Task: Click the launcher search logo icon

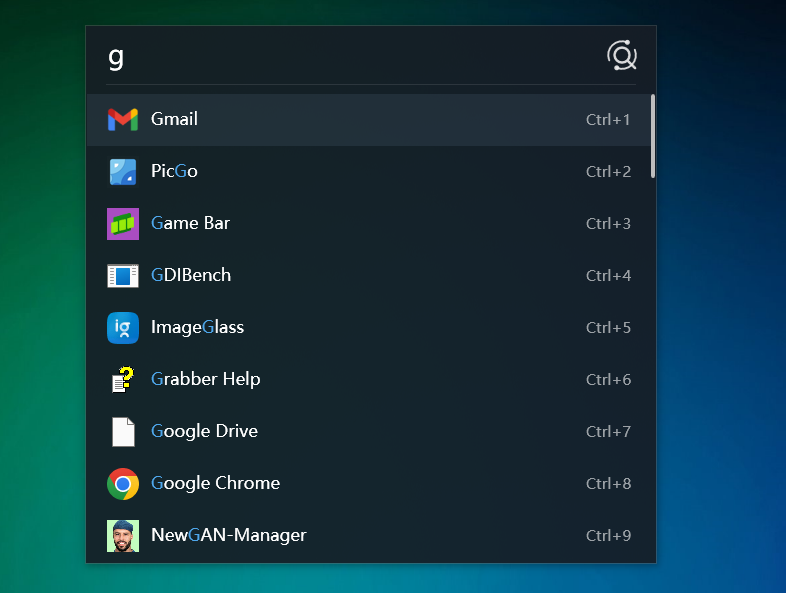Action: click(622, 55)
